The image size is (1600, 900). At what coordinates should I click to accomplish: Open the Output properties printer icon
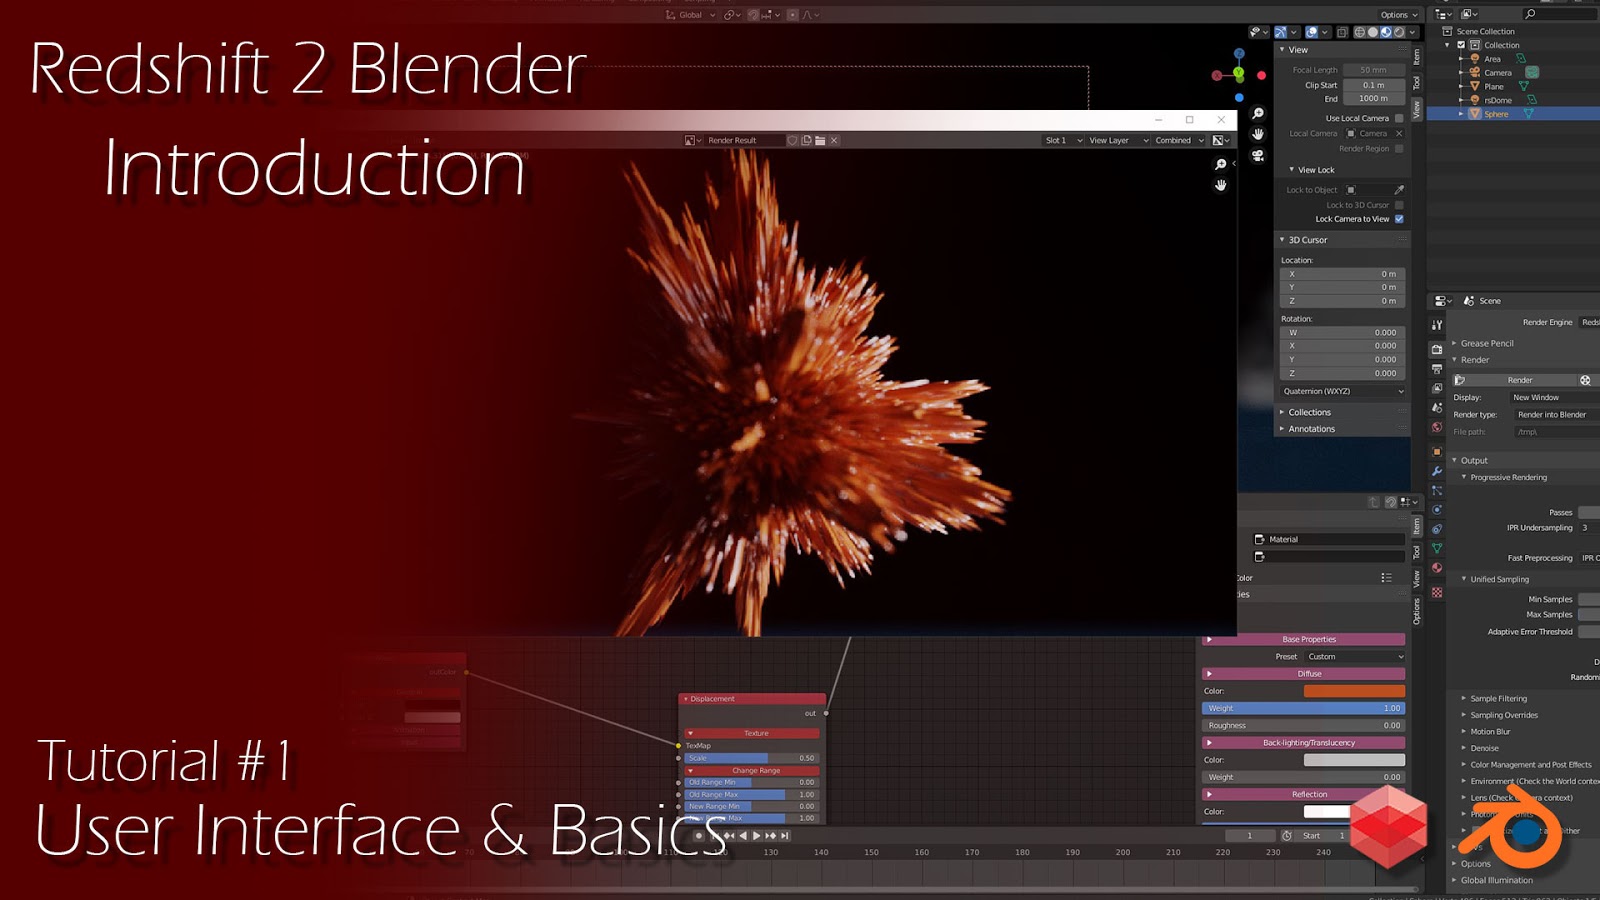pyautogui.click(x=1437, y=369)
